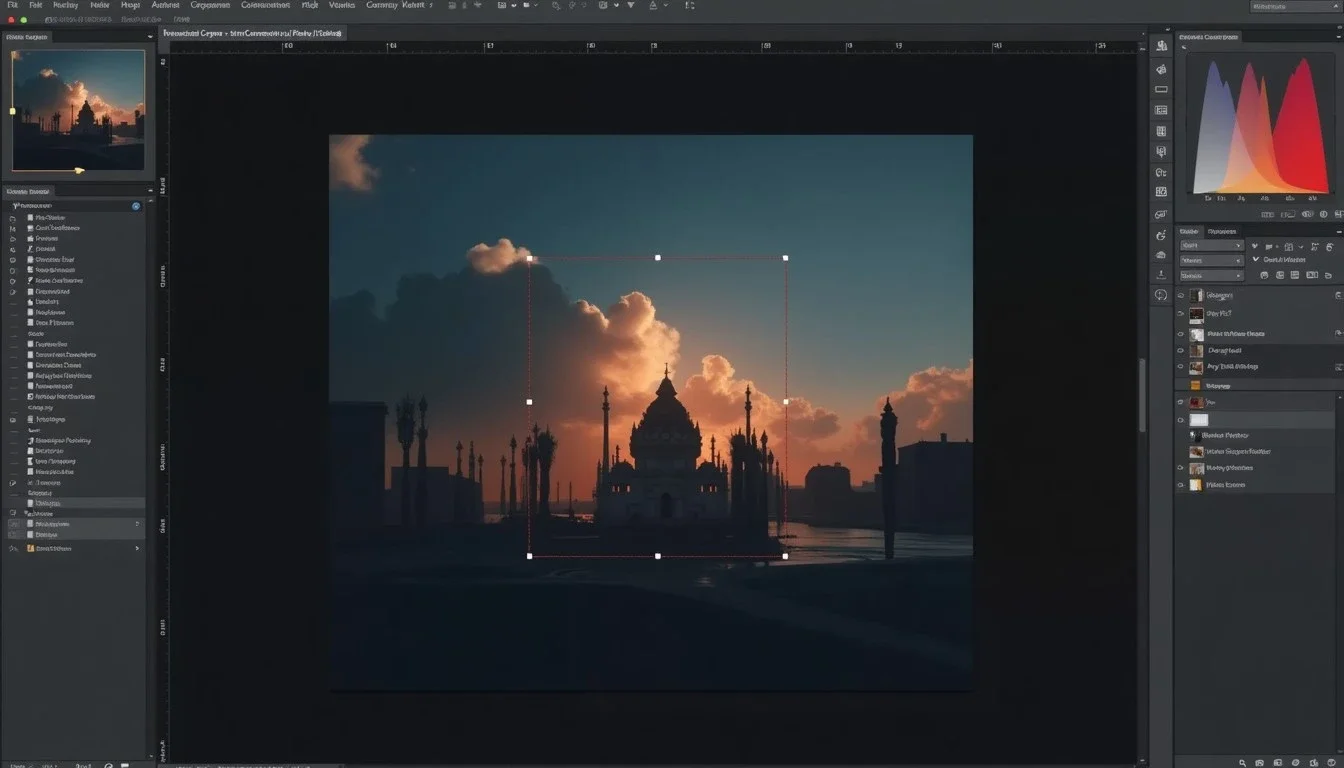The height and width of the screenshot is (768, 1344).
Task: Open the first menu in the top menu bar
Action: point(12,5)
